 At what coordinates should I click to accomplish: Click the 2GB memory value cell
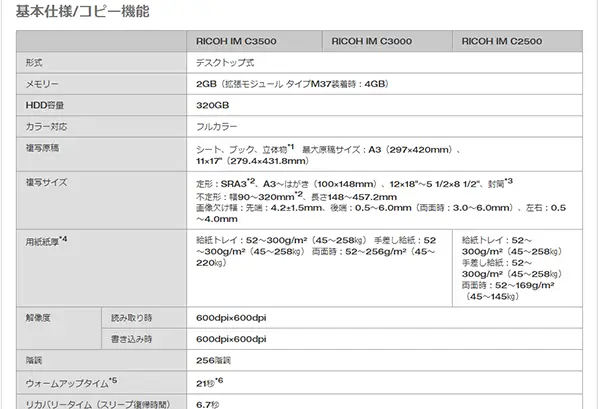(x=385, y=84)
